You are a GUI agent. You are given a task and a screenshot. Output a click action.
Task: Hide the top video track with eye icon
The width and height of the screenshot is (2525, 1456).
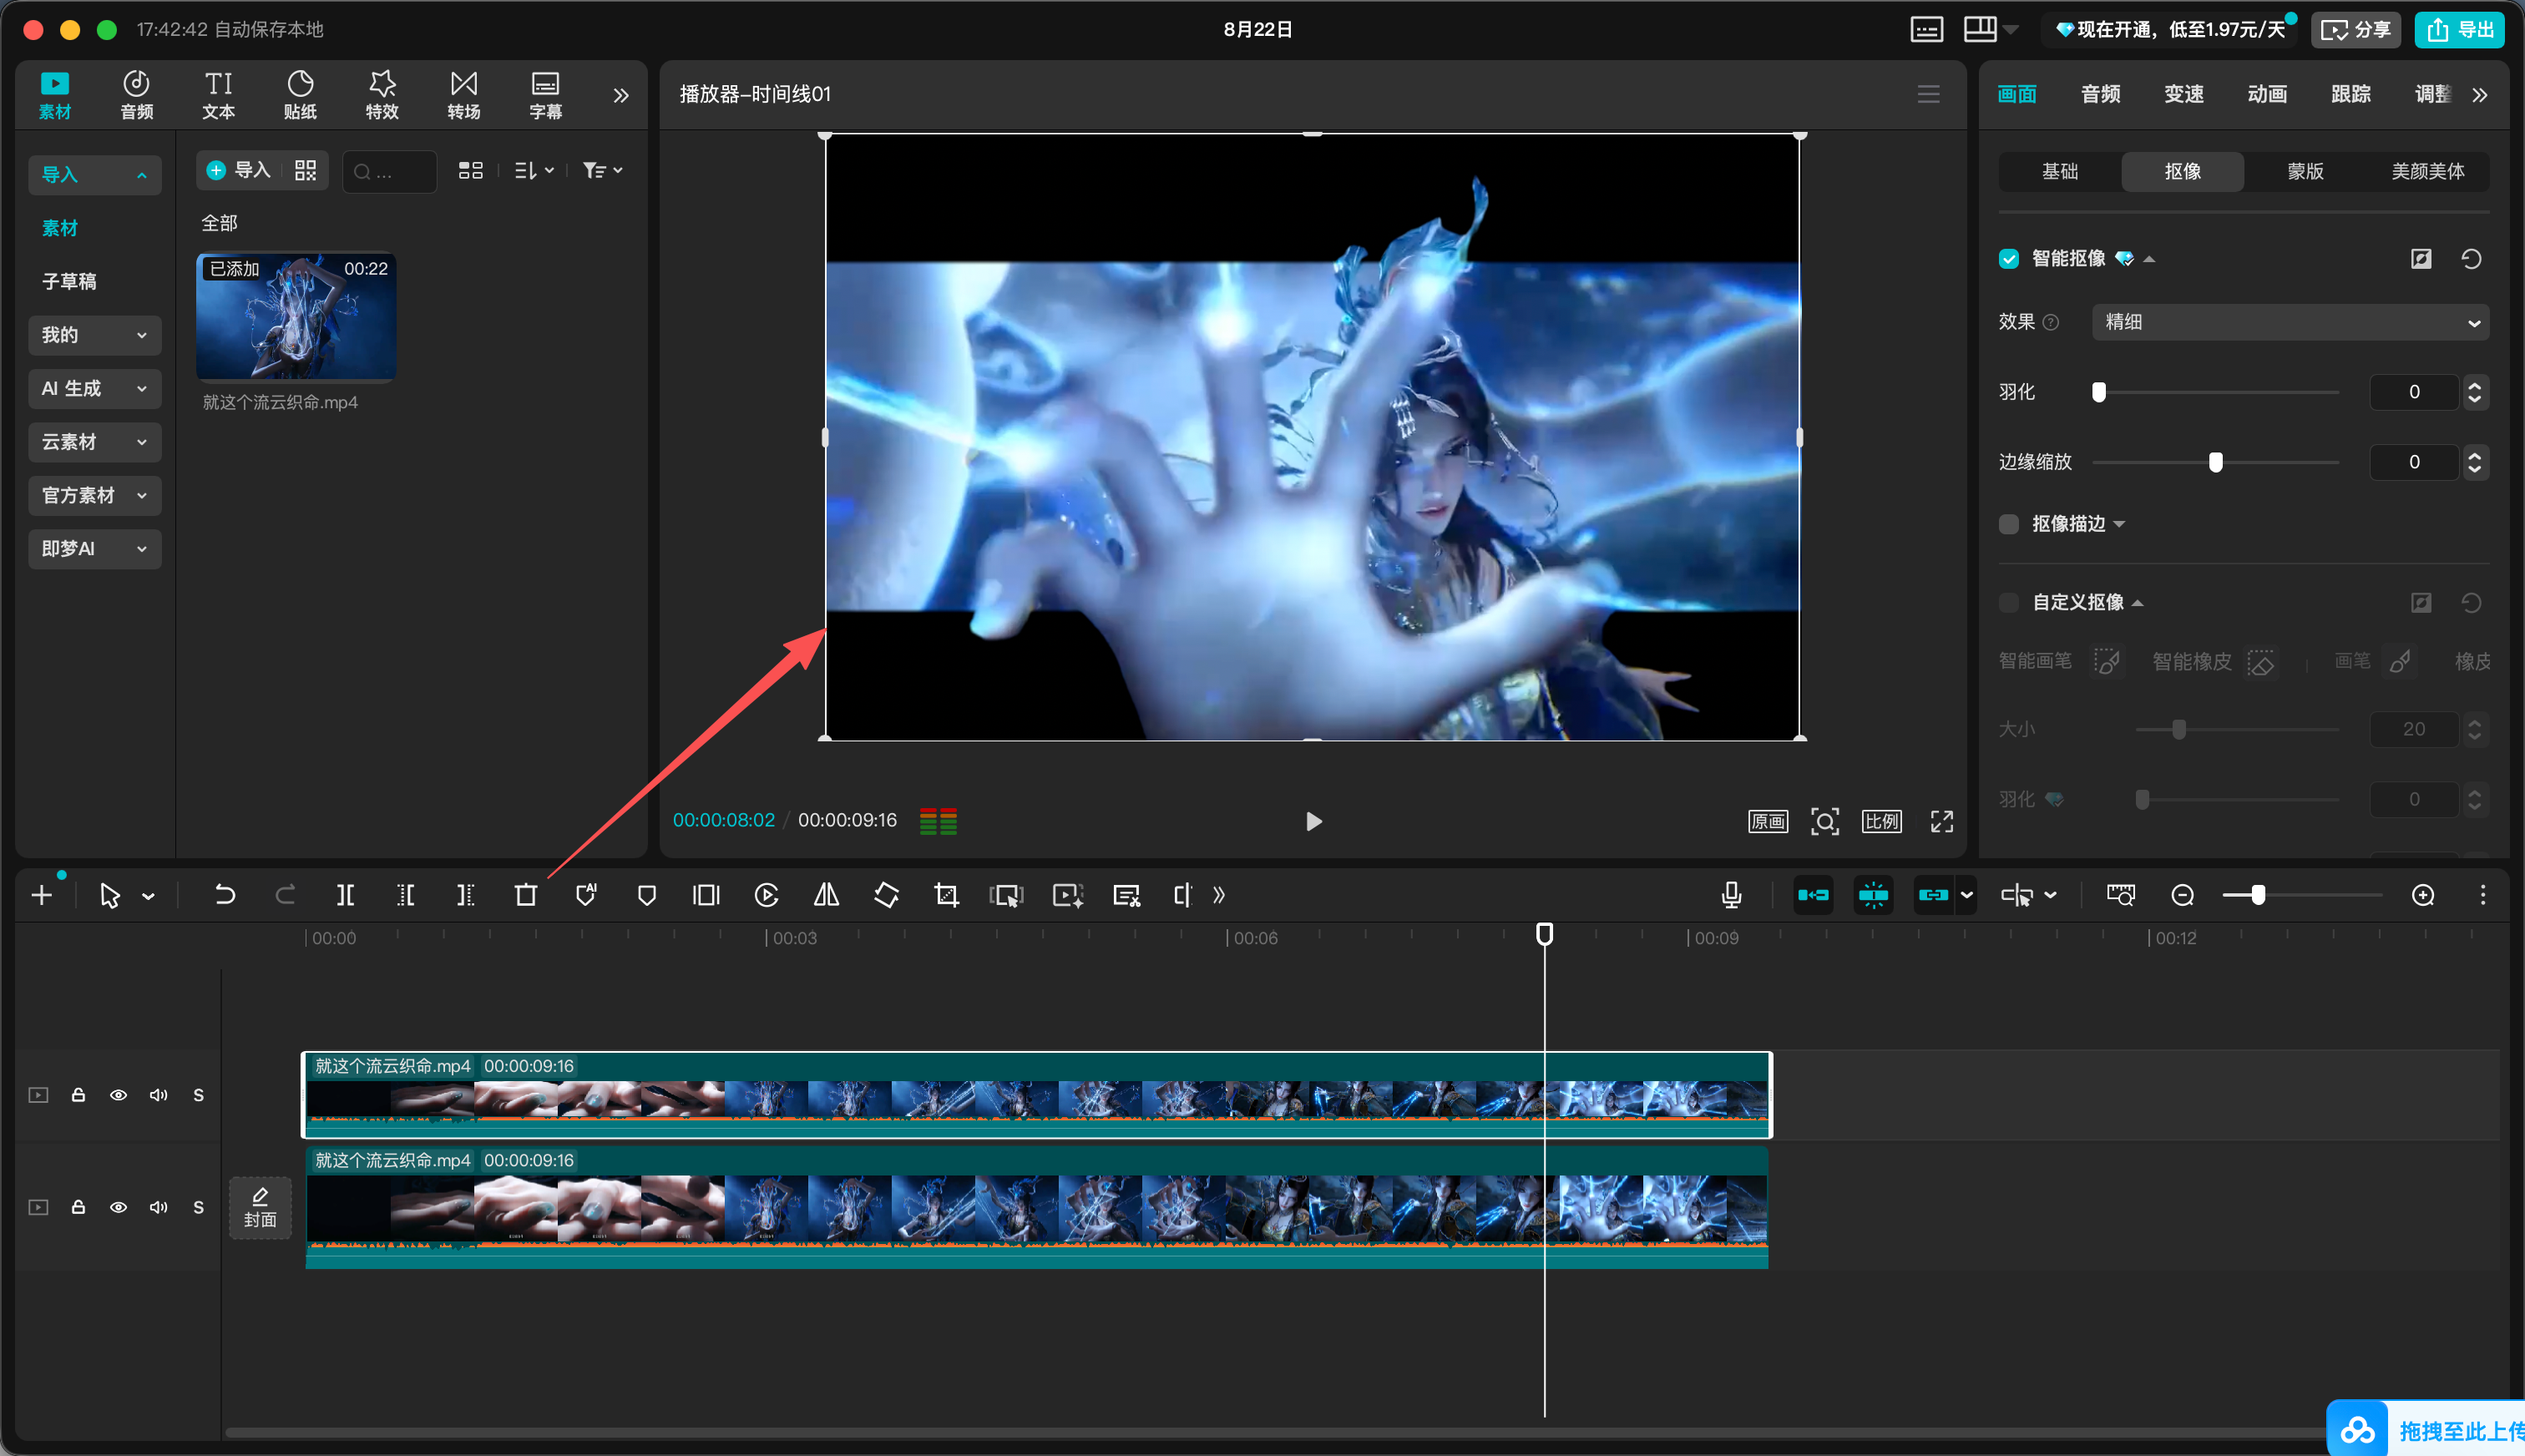click(x=118, y=1095)
